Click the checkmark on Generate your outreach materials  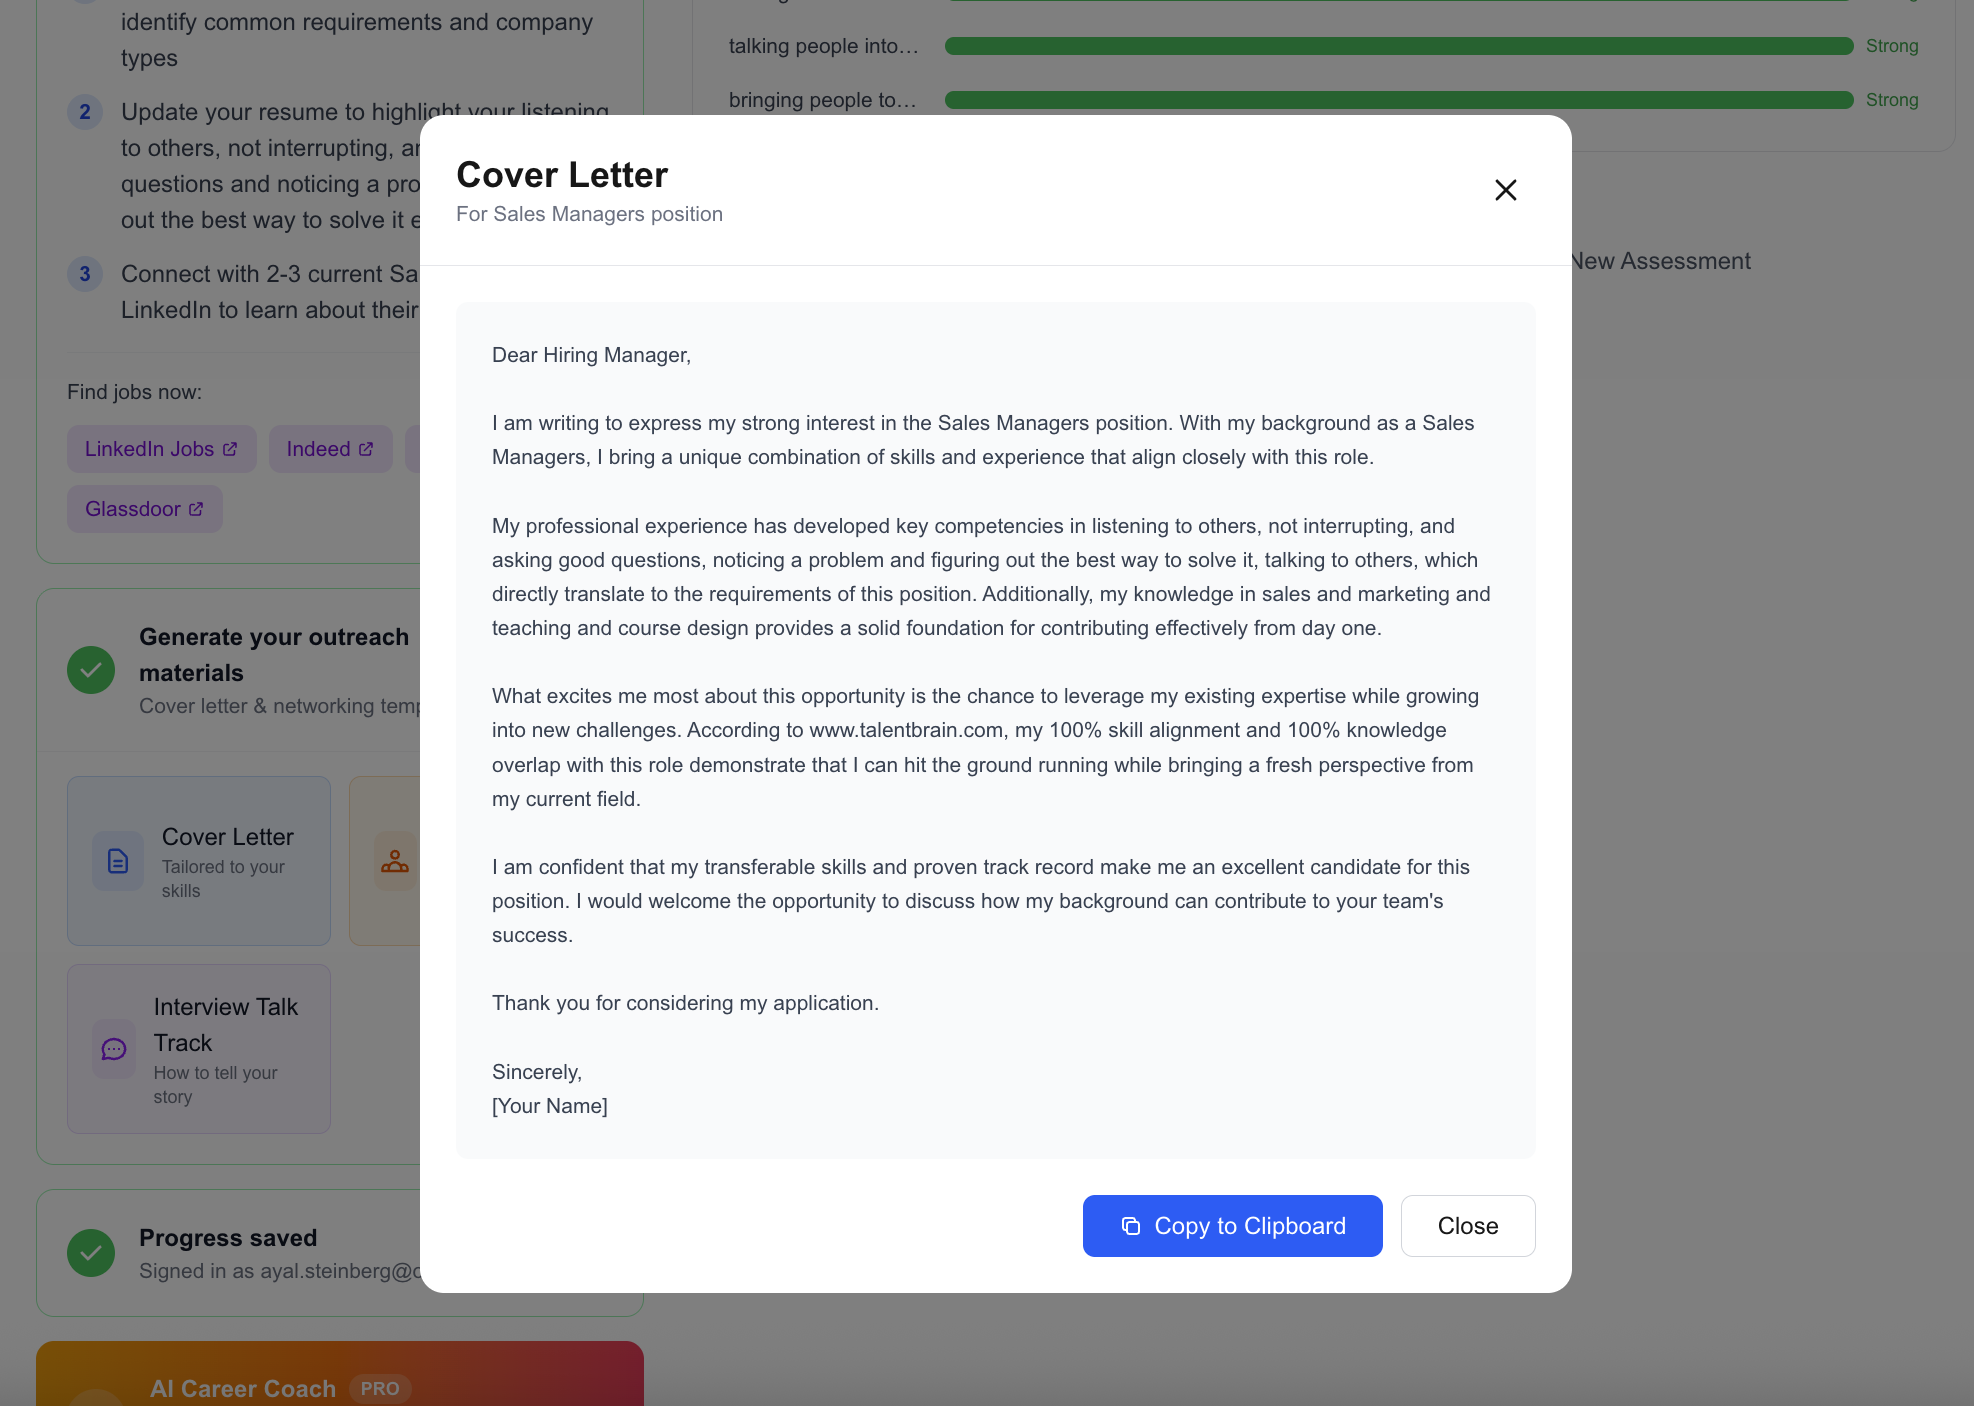(x=91, y=670)
